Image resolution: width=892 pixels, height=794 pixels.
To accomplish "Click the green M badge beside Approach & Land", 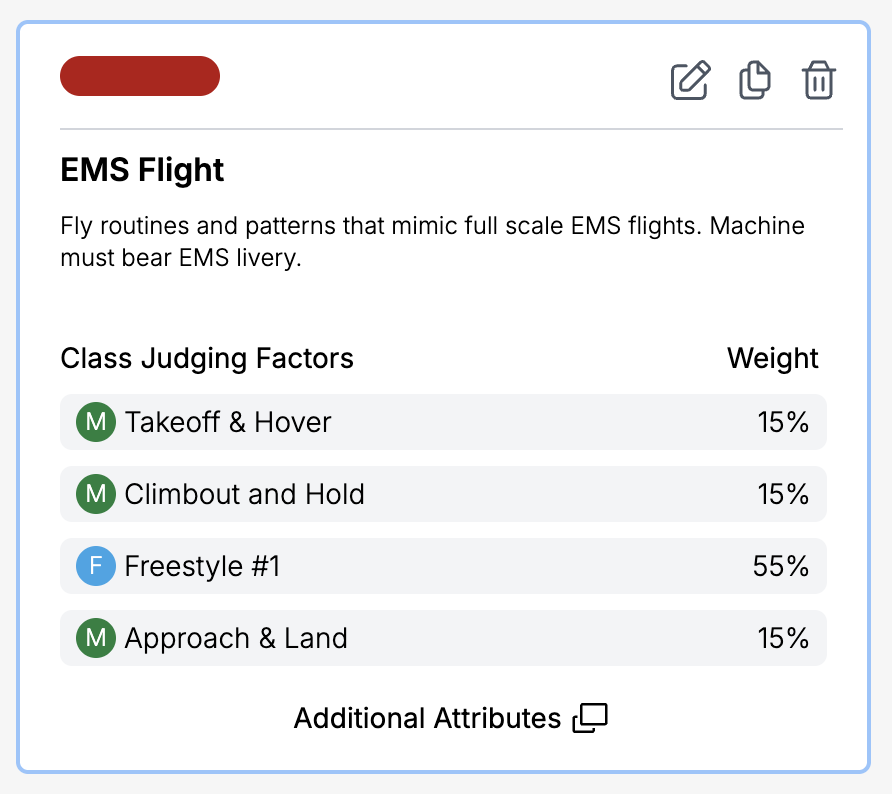I will (x=96, y=638).
